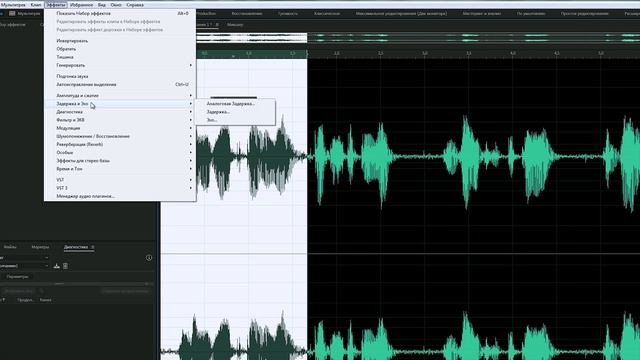Screen dimensions: 640x360
Task: Open the Мультитрек menu
Action: coord(13,5)
